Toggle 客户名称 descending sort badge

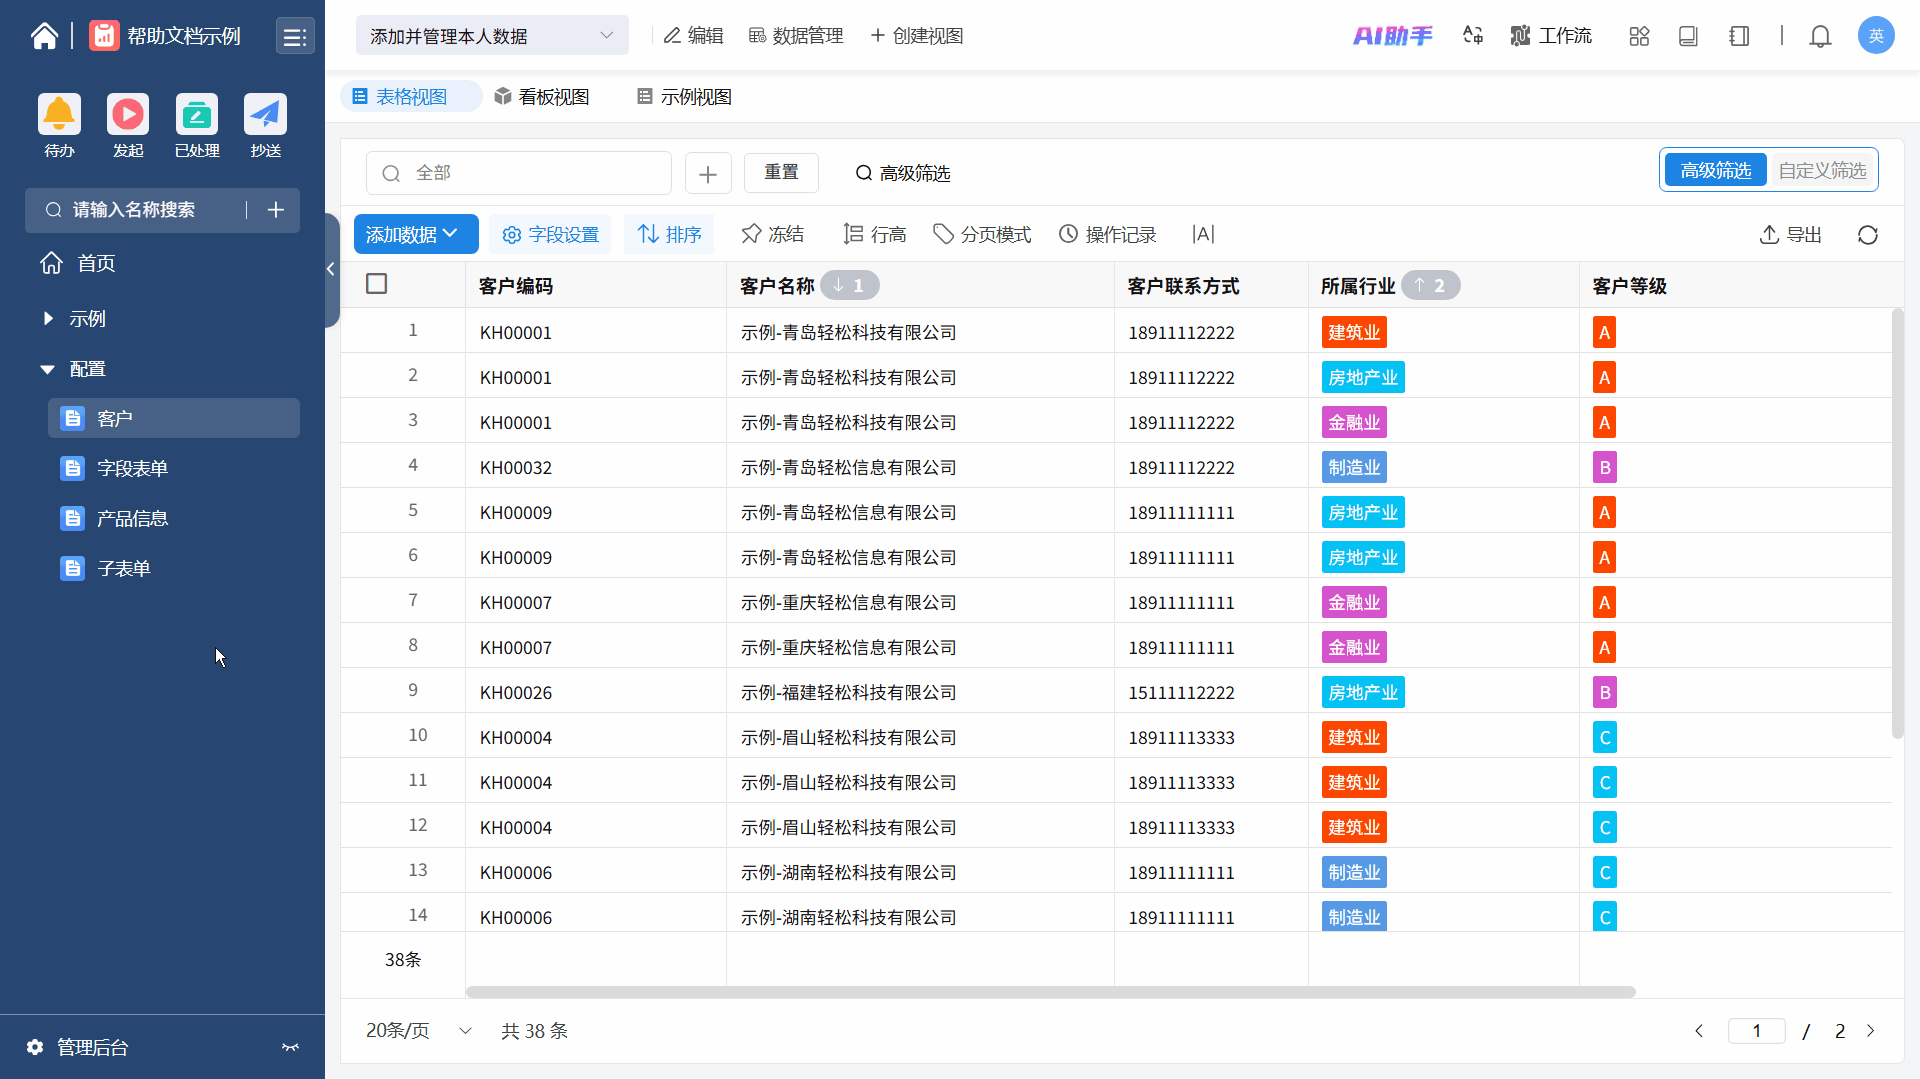pos(849,286)
